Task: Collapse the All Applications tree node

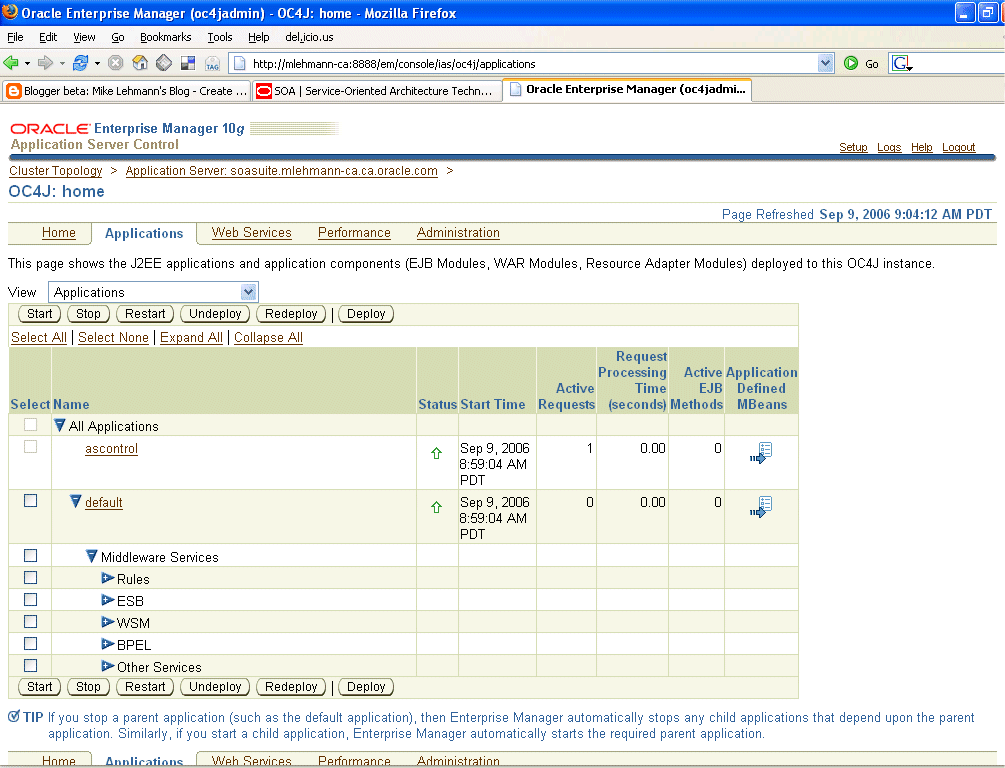Action: [x=60, y=425]
